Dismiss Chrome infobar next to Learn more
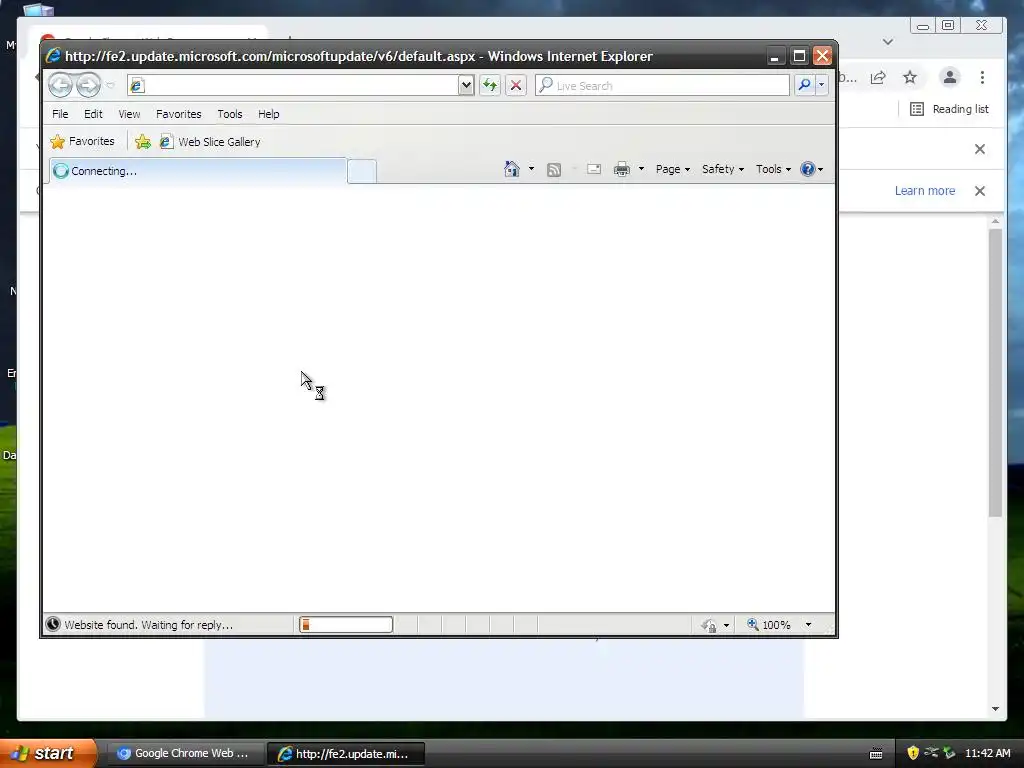The image size is (1024, 768). (980, 191)
